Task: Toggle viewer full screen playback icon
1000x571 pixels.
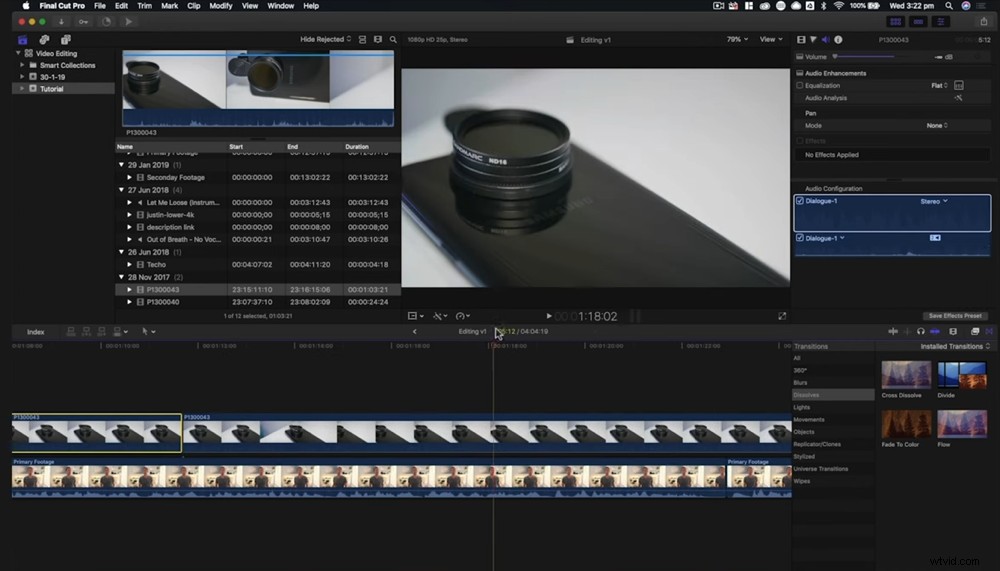Action: pyautogui.click(x=782, y=316)
